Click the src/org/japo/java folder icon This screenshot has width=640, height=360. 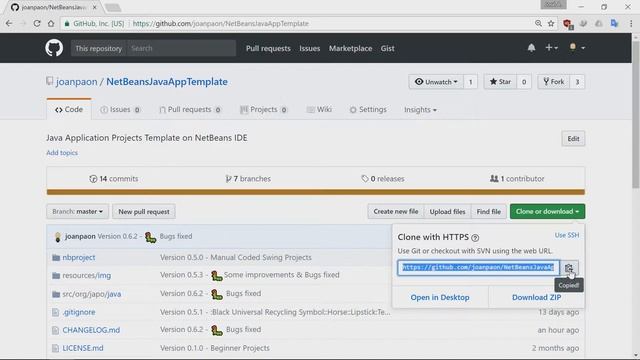(56, 294)
